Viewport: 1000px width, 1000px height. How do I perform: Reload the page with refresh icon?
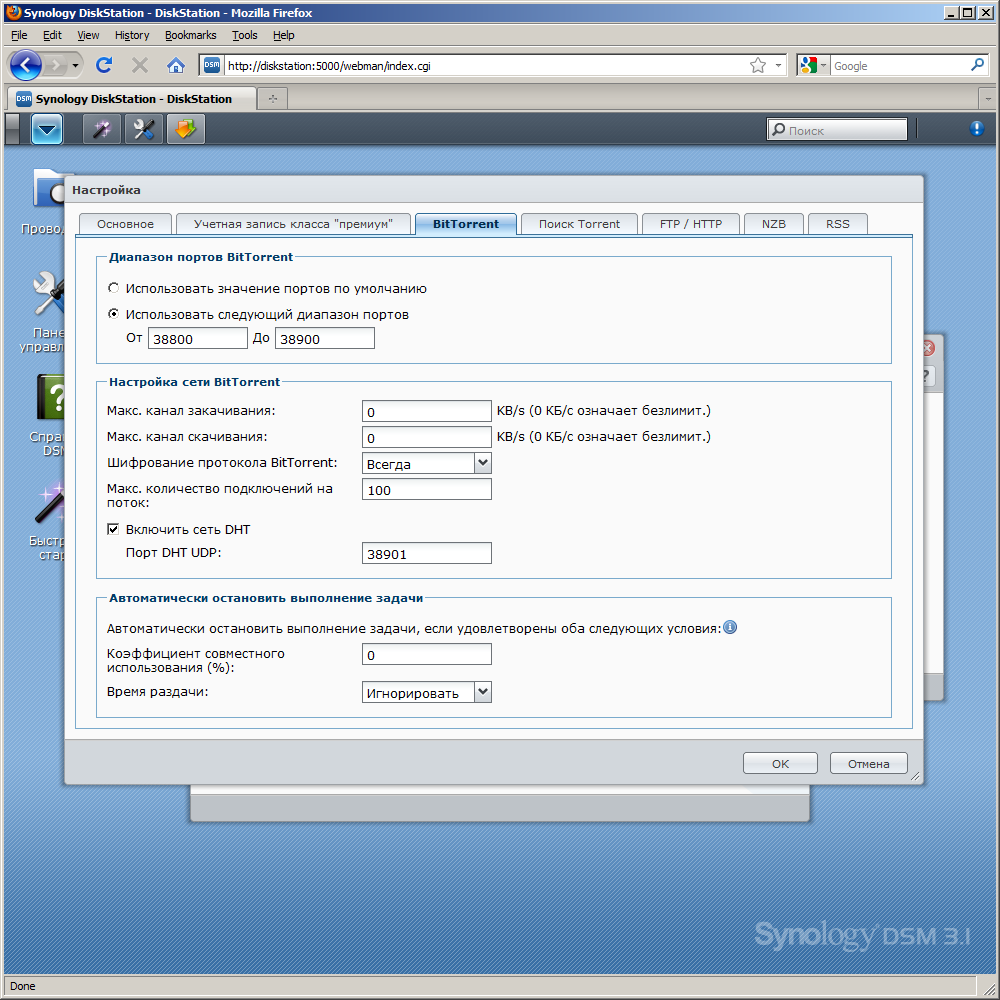click(104, 65)
